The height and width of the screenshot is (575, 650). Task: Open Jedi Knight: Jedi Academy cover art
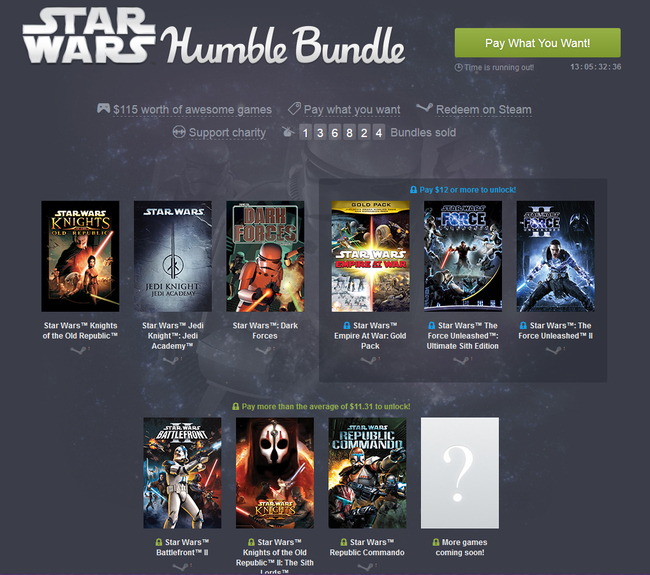click(173, 256)
